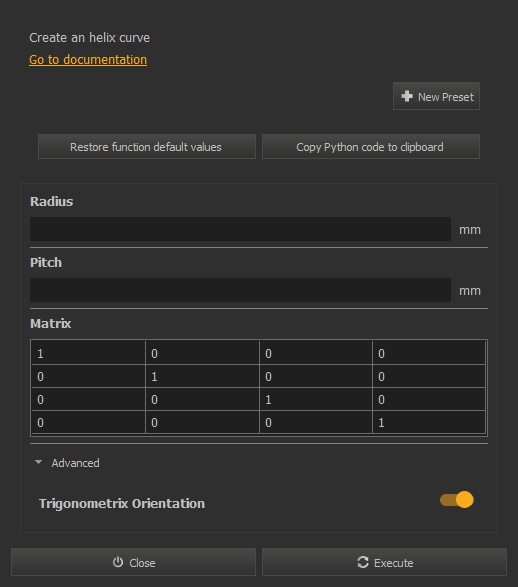518x587 pixels.
Task: Click Copy Python code to clipboard
Action: [x=371, y=147]
